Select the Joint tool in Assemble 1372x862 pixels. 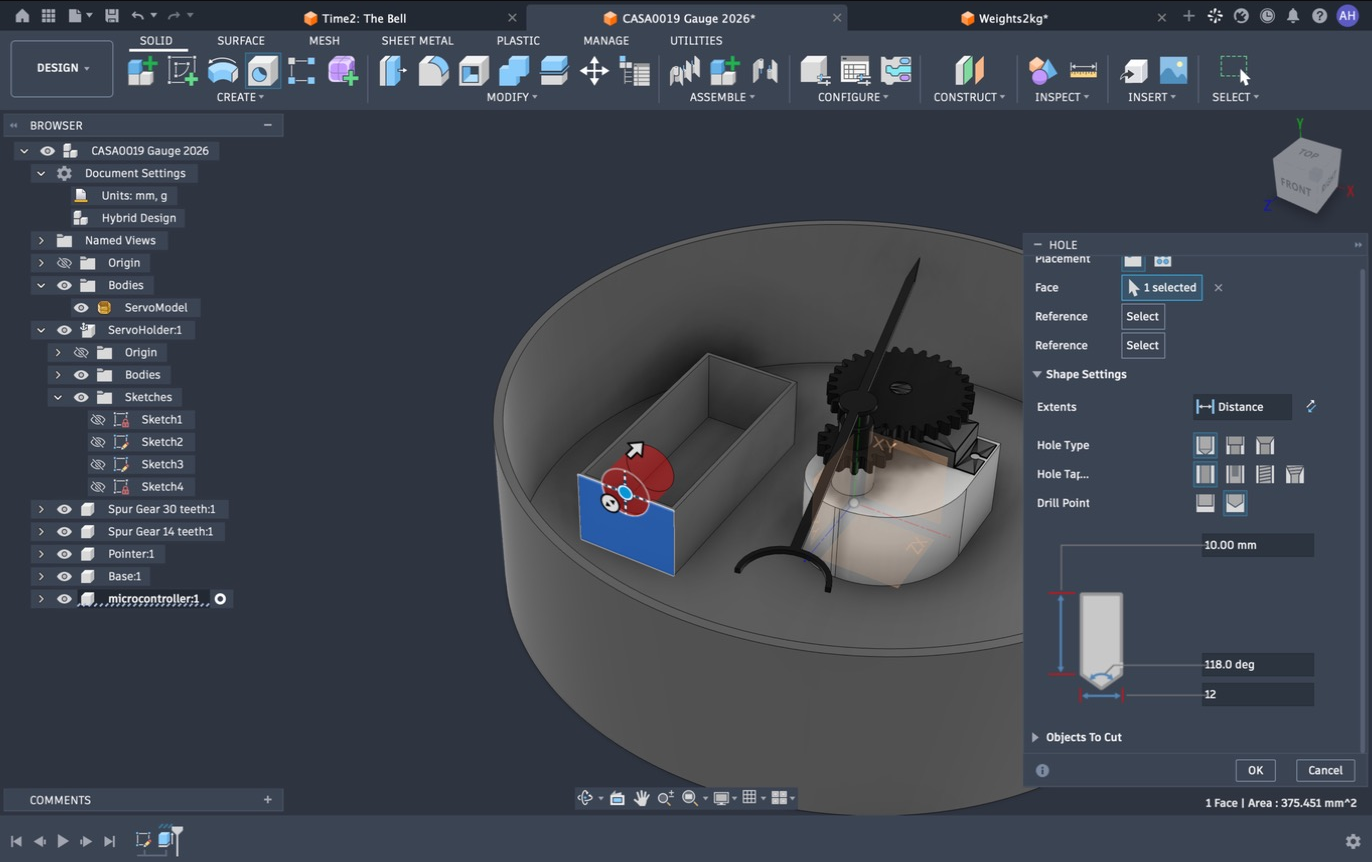765,71
